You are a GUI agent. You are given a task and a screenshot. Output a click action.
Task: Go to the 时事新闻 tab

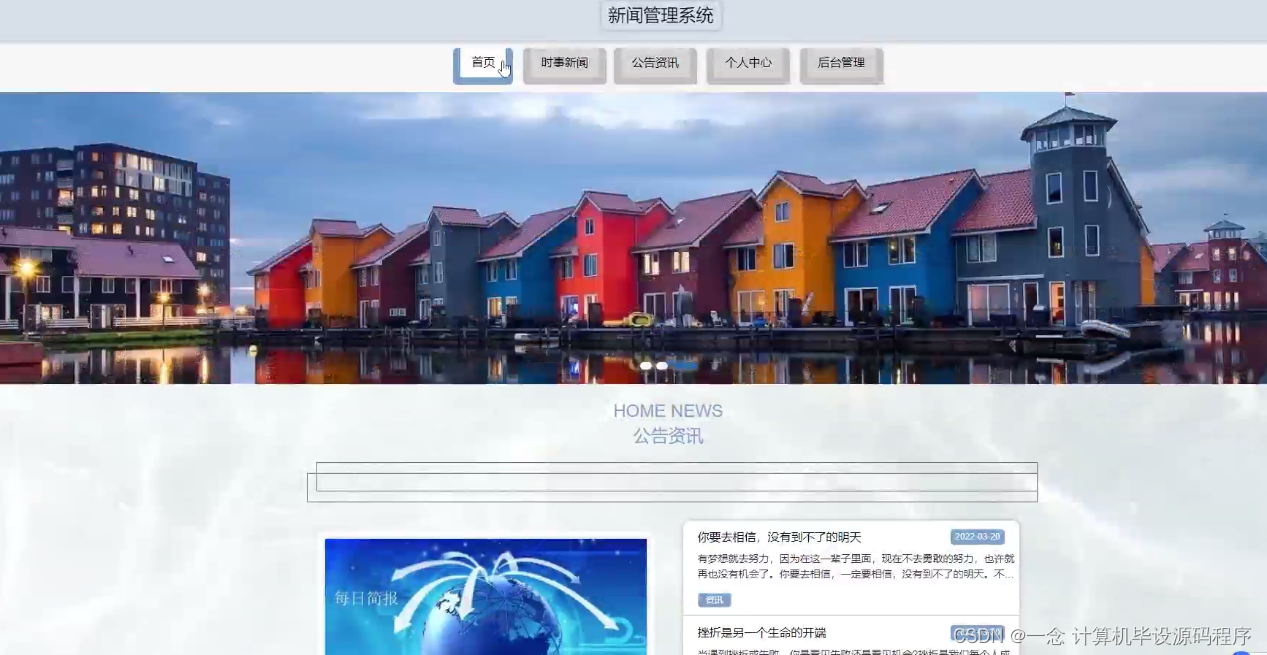pos(564,65)
